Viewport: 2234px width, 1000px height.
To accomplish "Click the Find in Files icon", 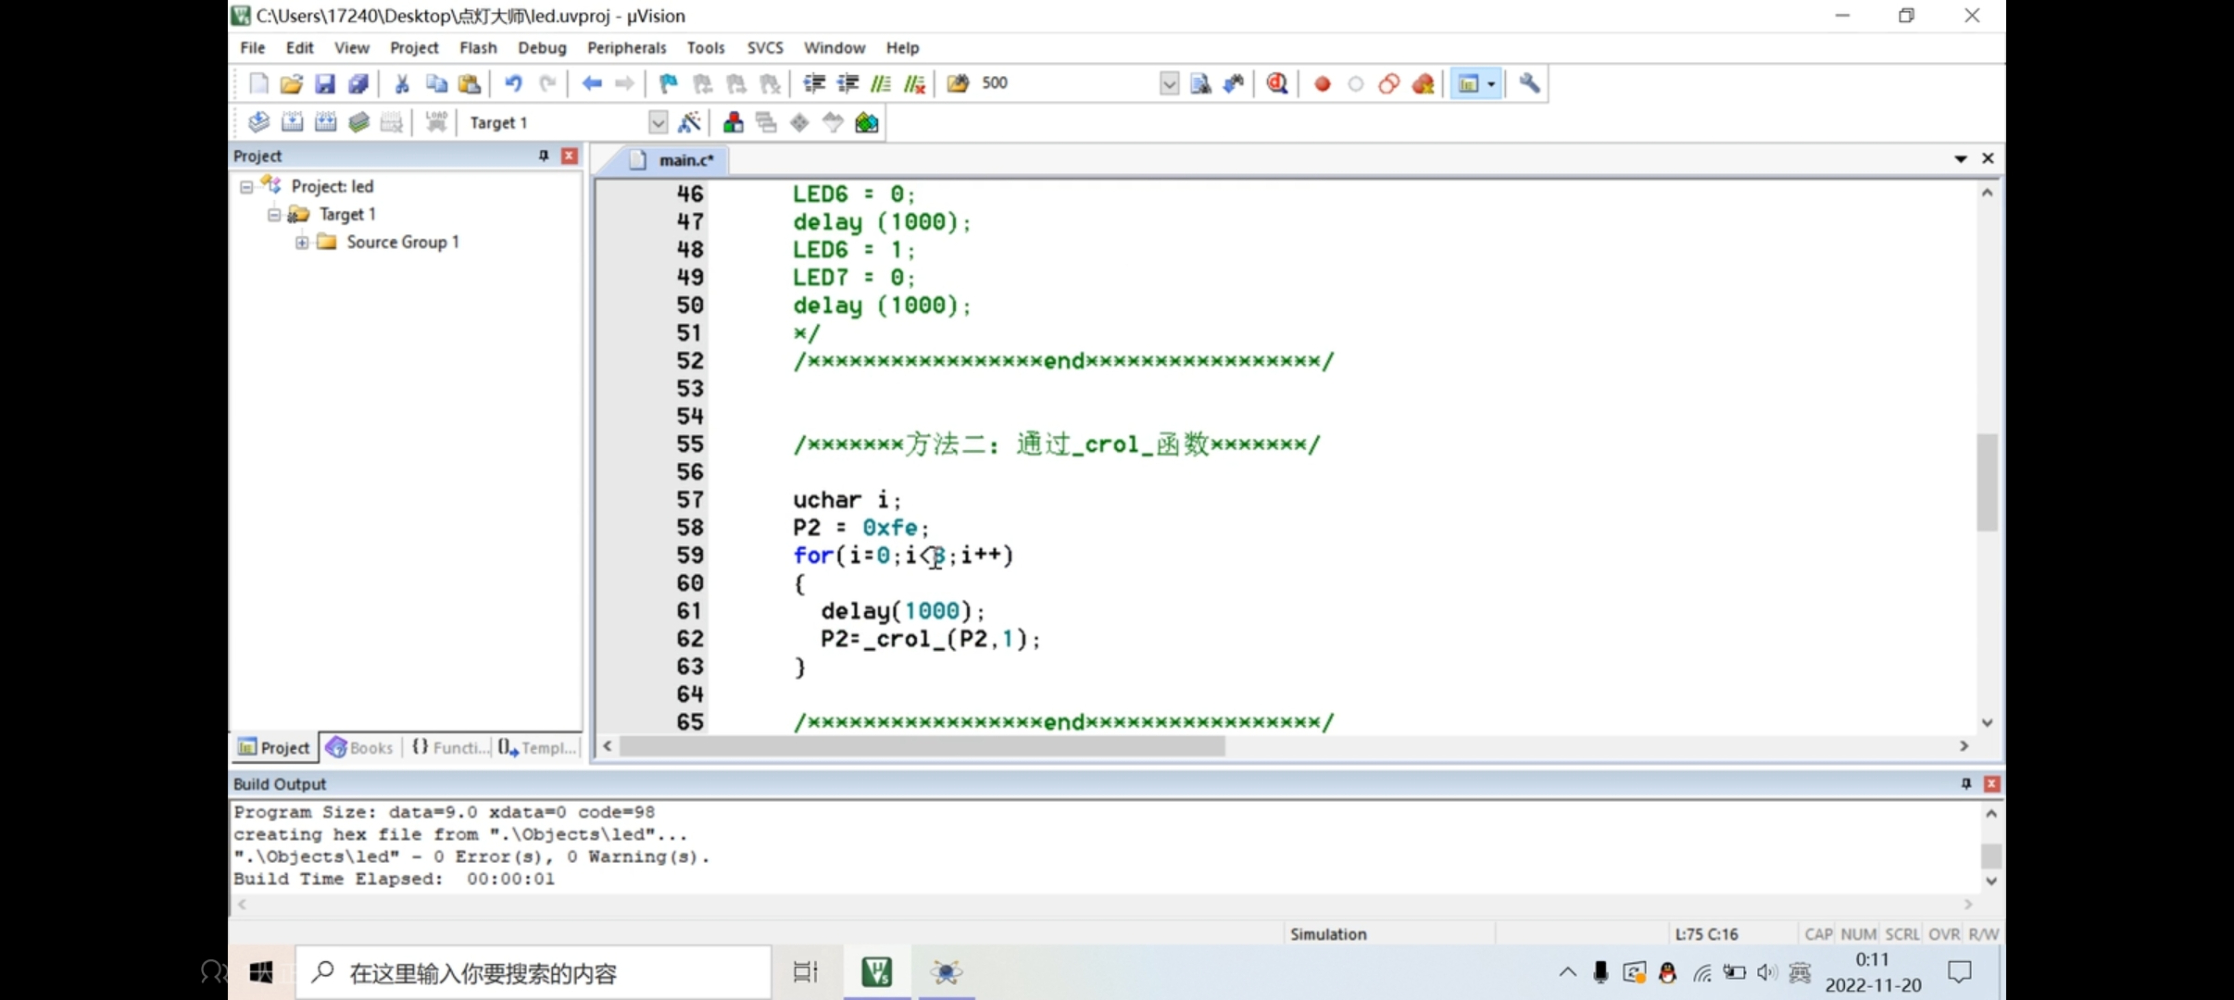I will pyautogui.click(x=958, y=83).
